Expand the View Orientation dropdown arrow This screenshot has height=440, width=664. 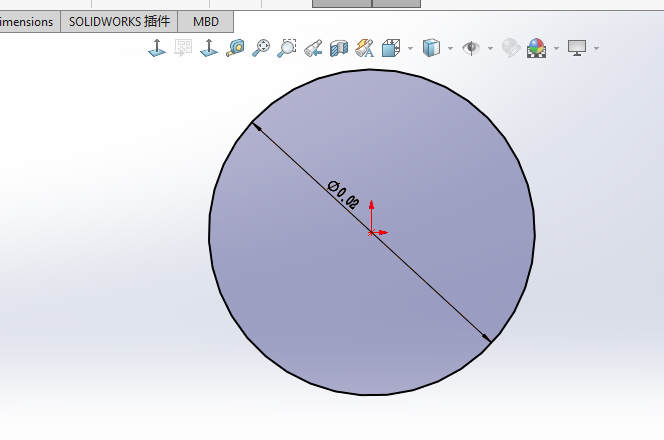pyautogui.click(x=410, y=48)
